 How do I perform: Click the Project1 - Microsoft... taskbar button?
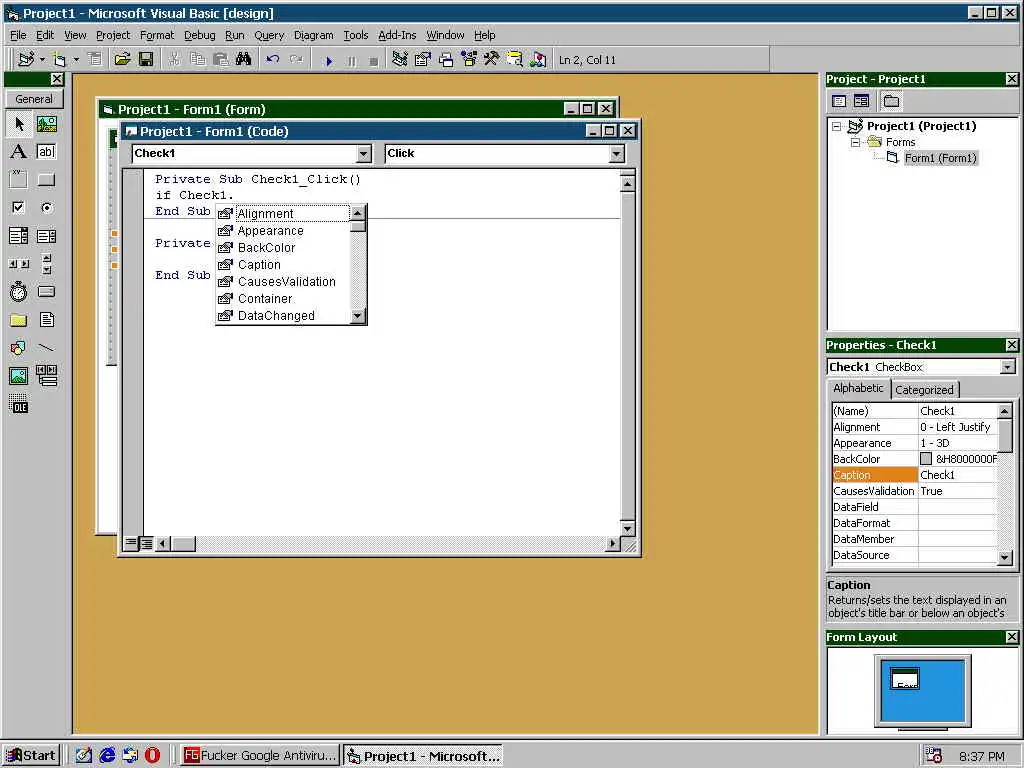pos(423,756)
